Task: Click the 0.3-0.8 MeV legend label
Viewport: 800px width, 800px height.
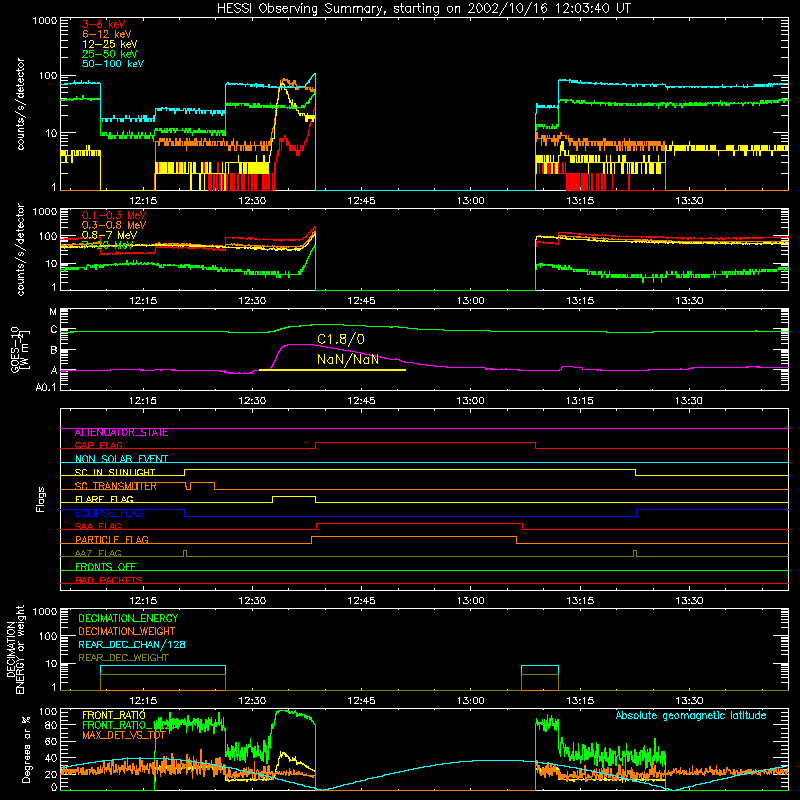Action: pos(114,225)
